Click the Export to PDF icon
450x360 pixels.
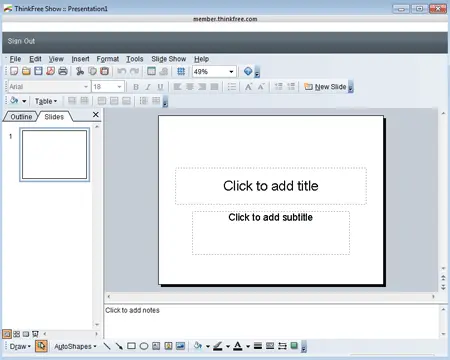coord(51,71)
